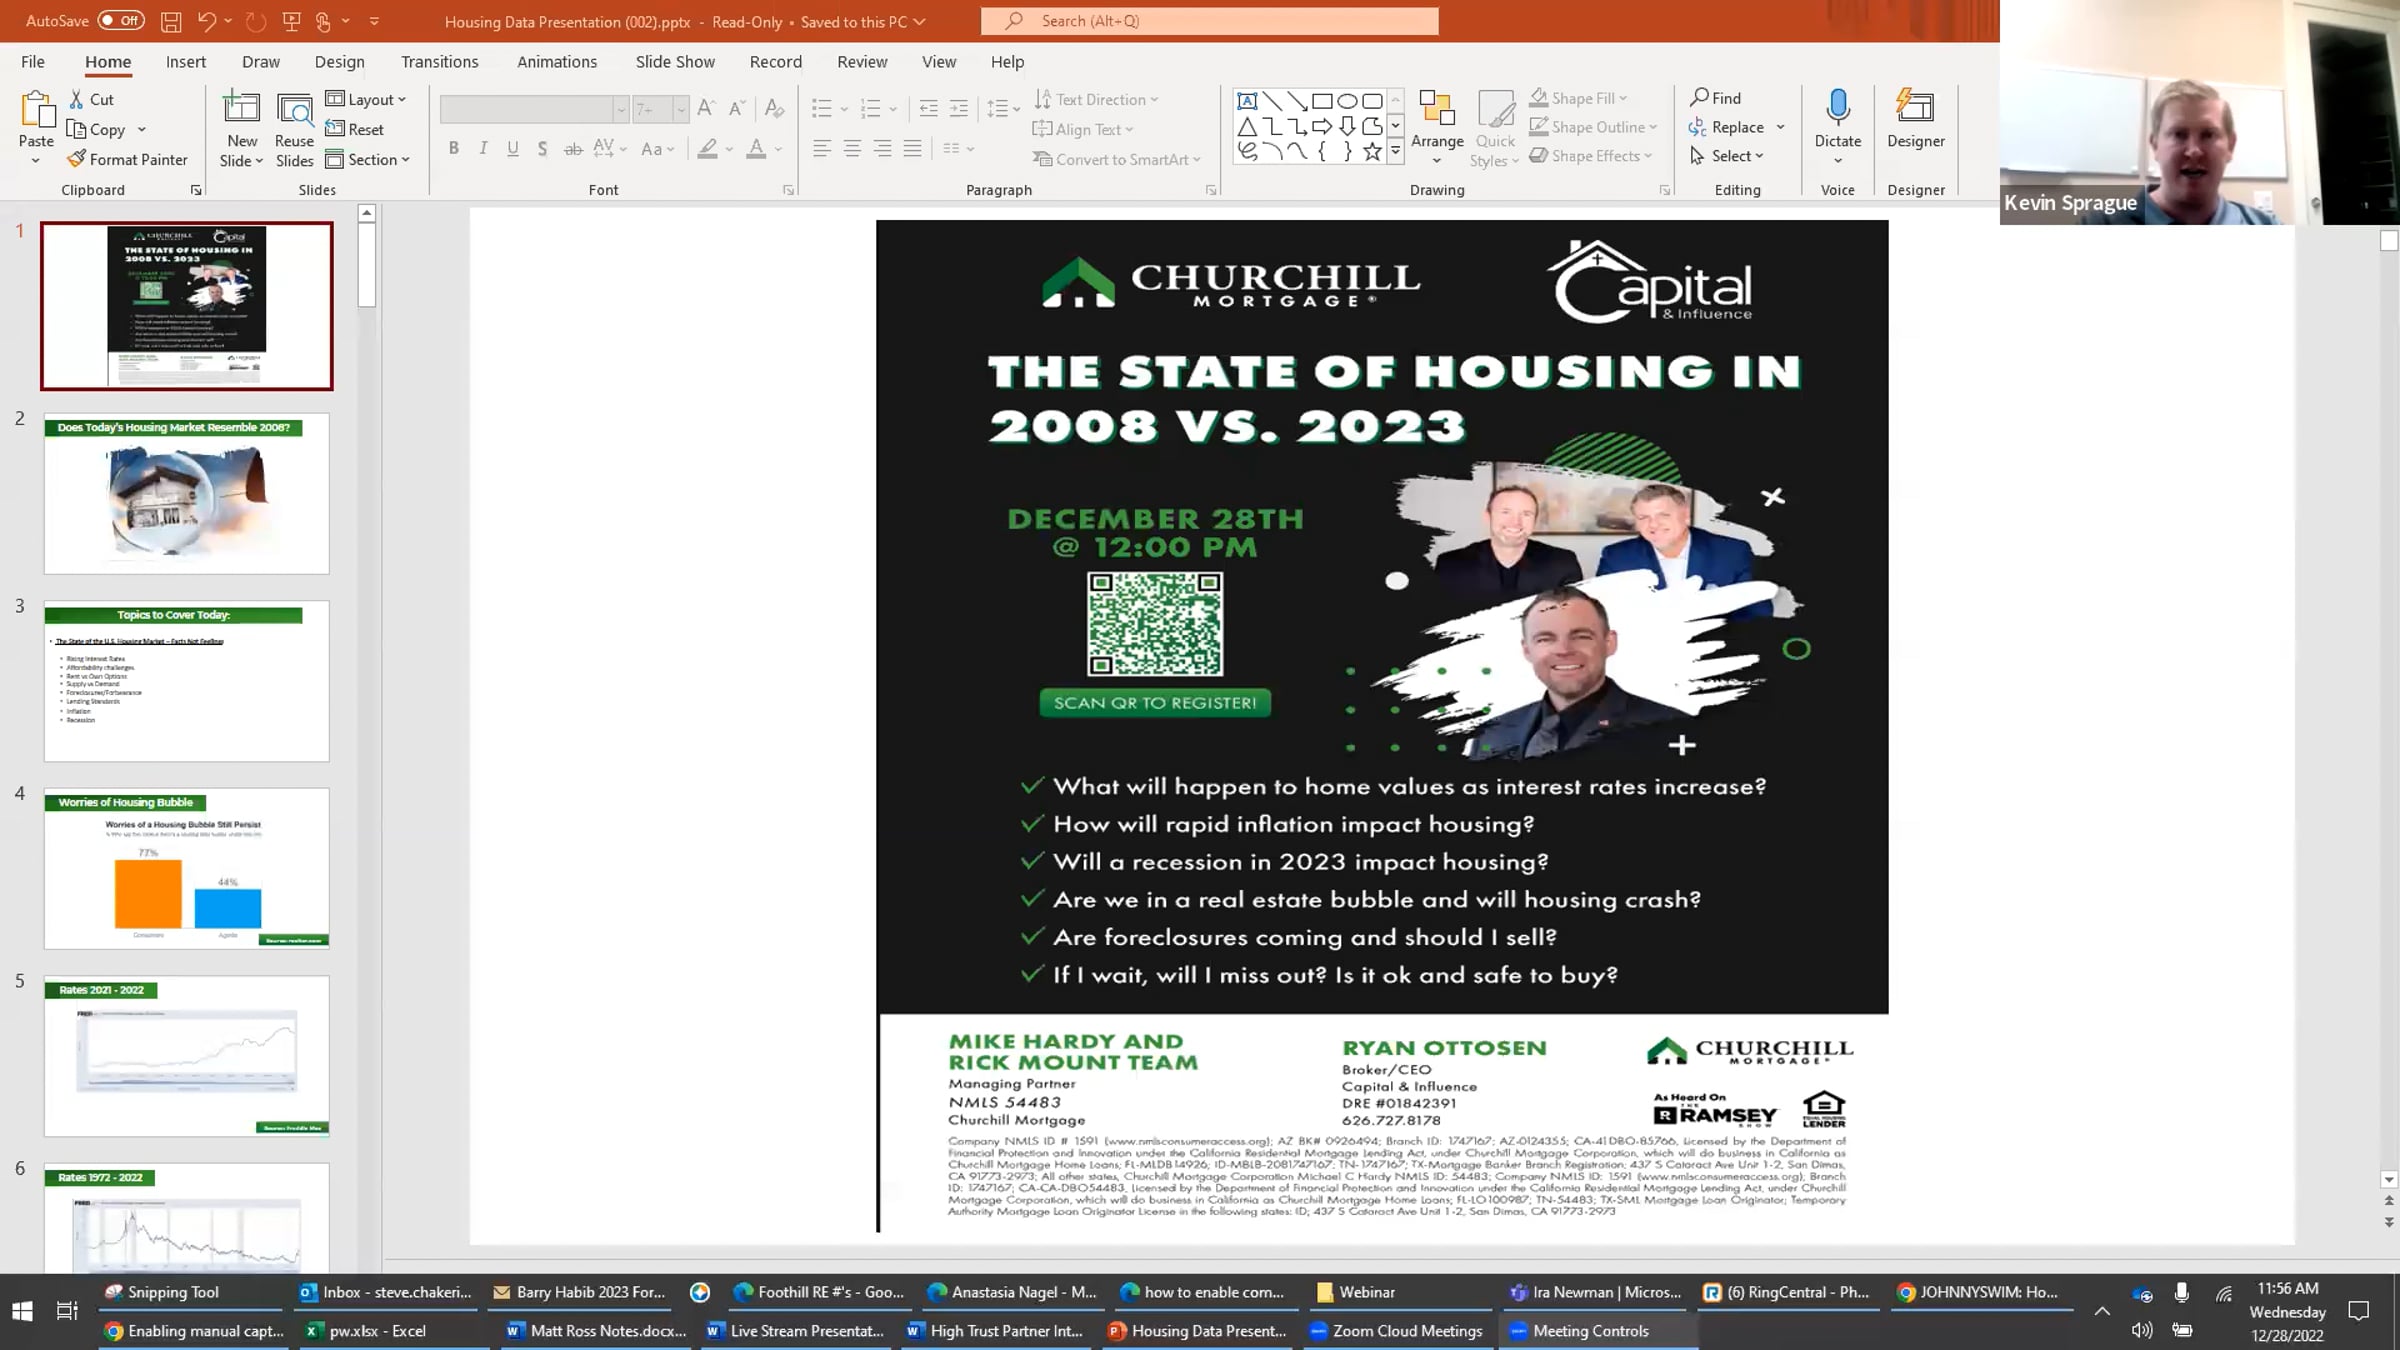Open the Section dropdown menu
The width and height of the screenshot is (2400, 1350).
pos(368,159)
